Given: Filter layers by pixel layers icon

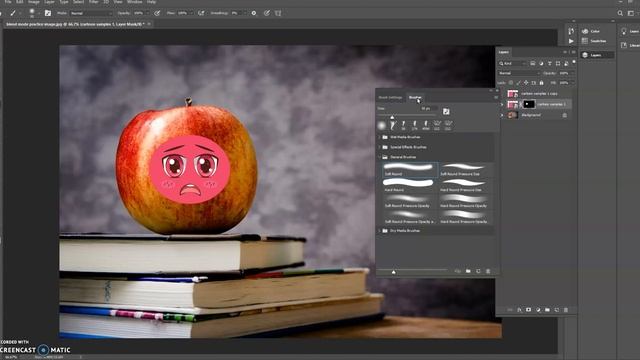Looking at the screenshot, I should tap(533, 63).
